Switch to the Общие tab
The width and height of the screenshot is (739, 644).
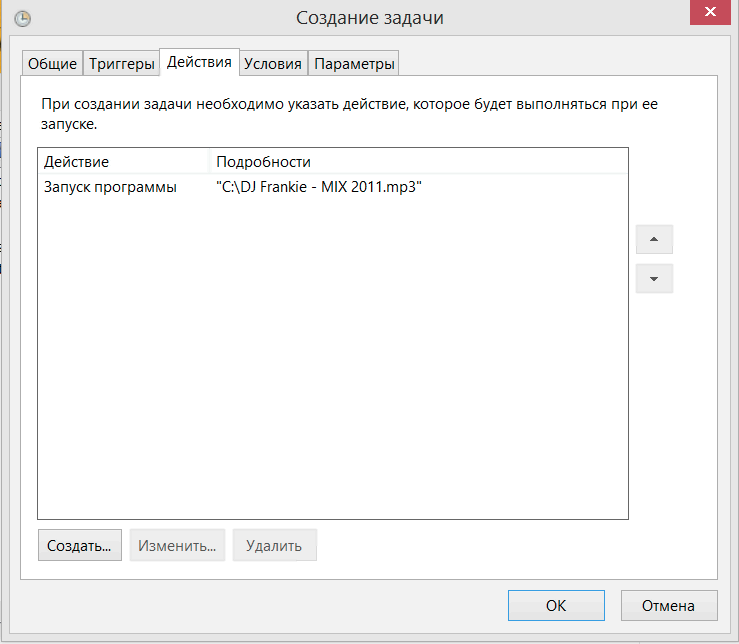click(52, 63)
